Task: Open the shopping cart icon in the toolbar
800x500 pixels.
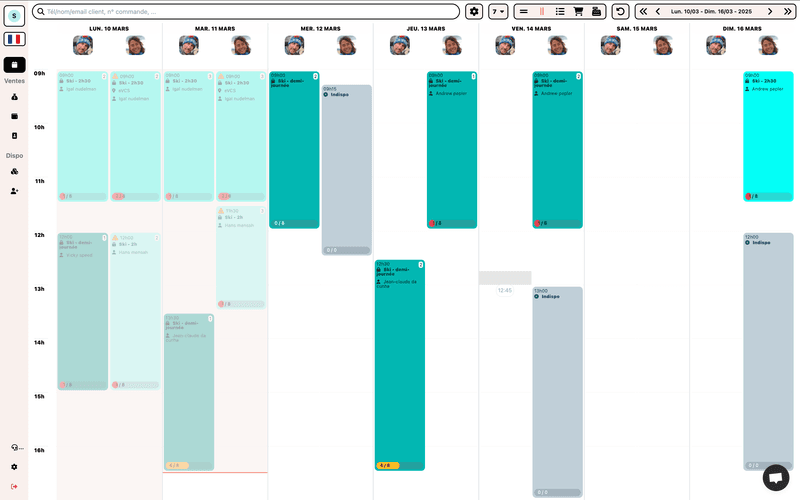Action: (x=578, y=11)
